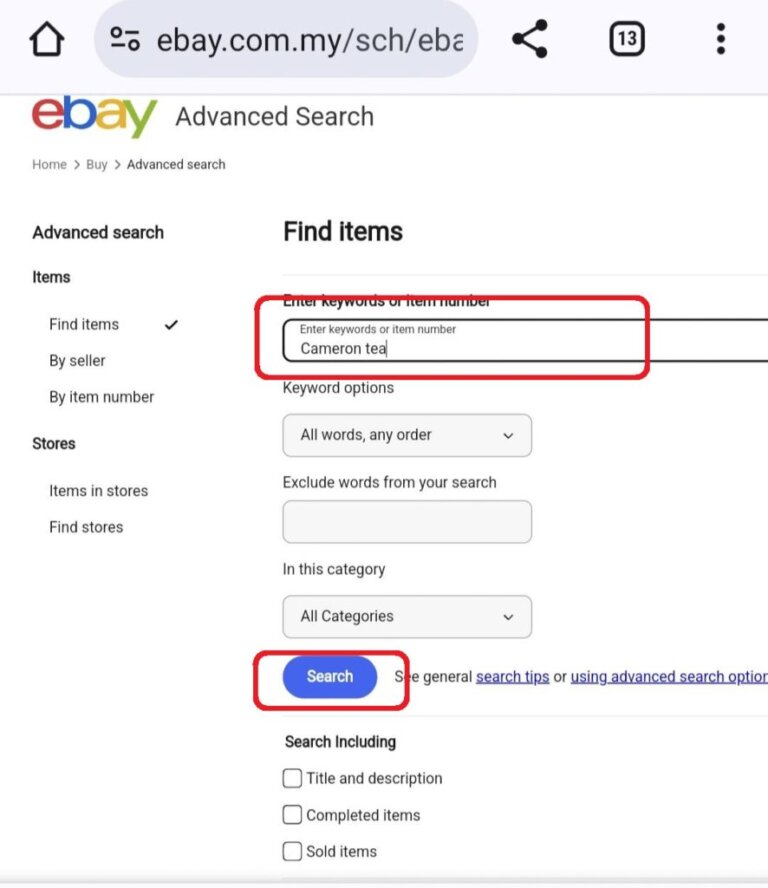Screen dimensions: 768x888
Task: Open site info icon in address bar
Action: (125, 40)
